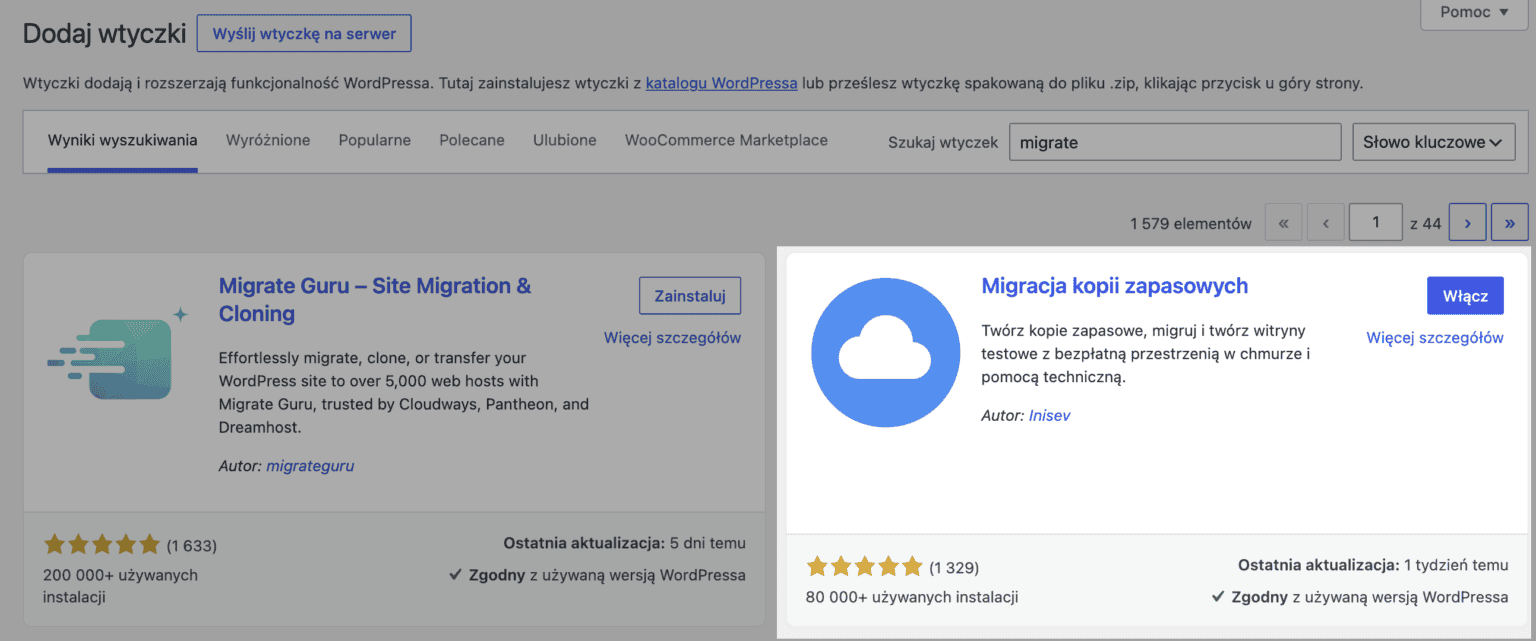Click the current page number field
The image size is (1536, 641).
[x=1375, y=223]
